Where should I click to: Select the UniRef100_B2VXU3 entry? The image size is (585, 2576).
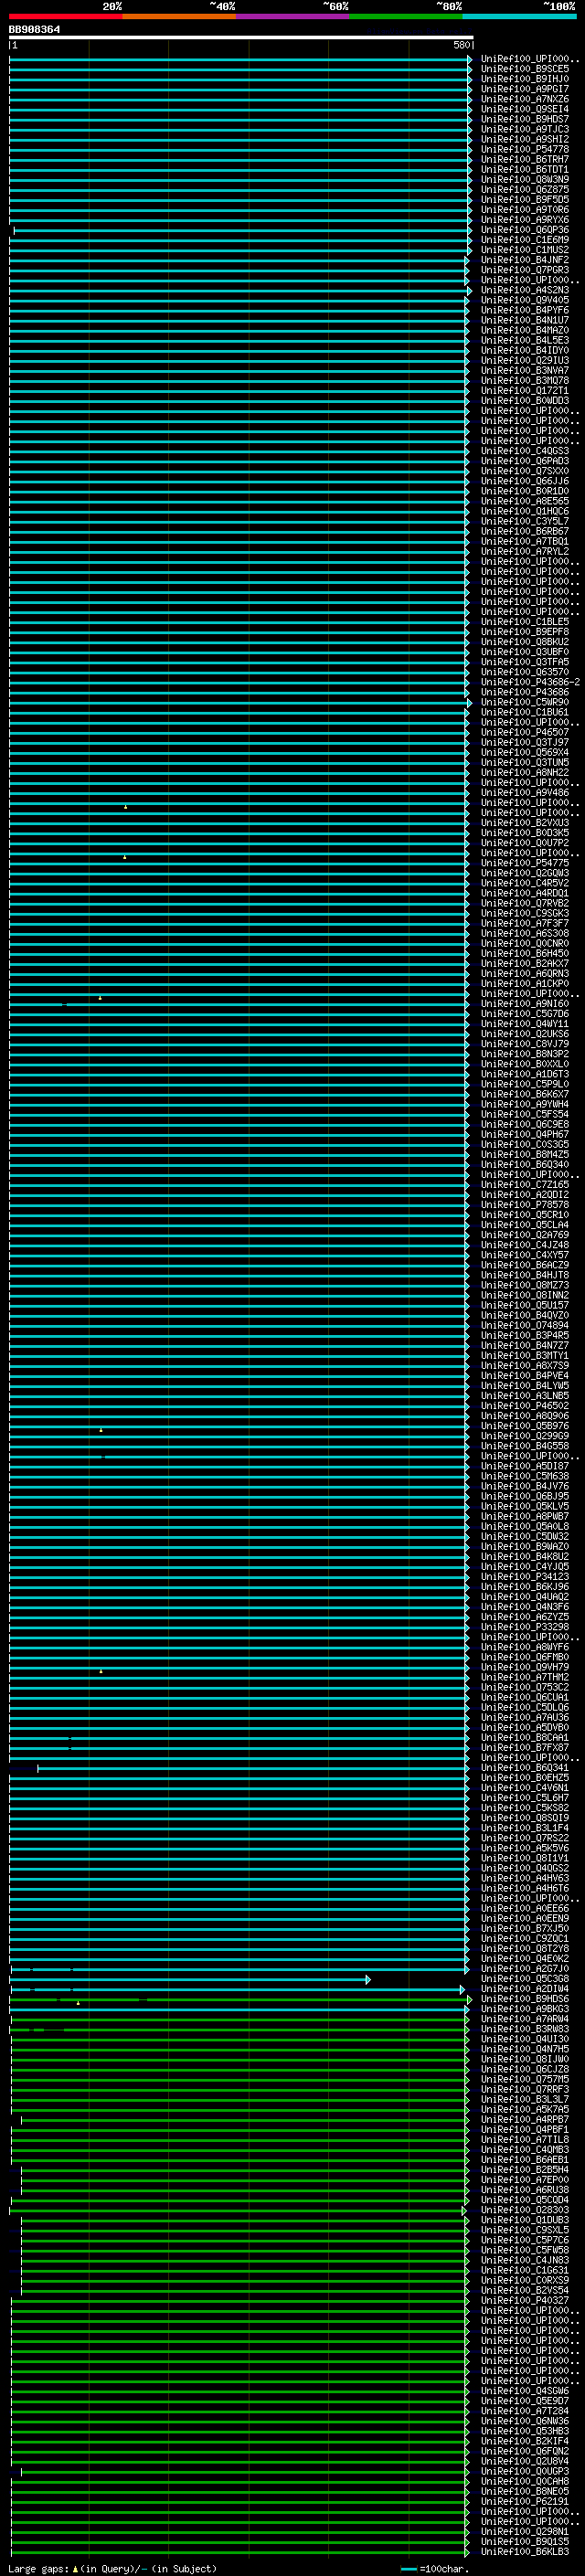point(525,823)
